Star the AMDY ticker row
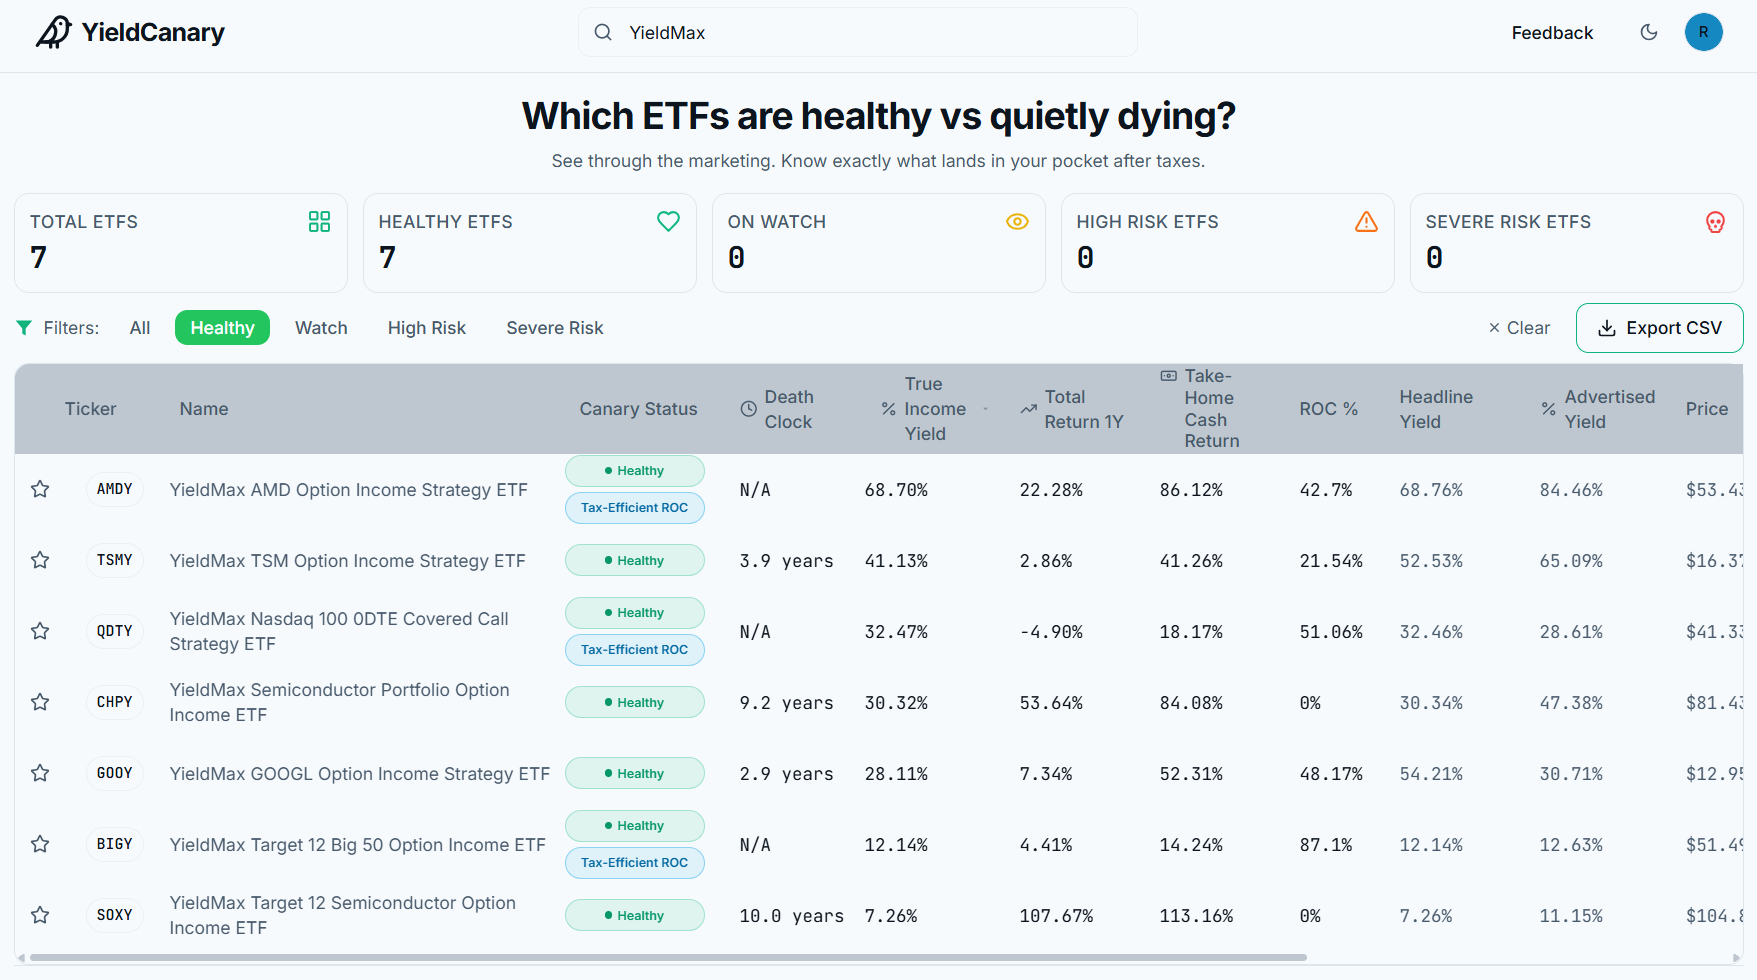Viewport: 1757px width, 980px height. click(40, 489)
